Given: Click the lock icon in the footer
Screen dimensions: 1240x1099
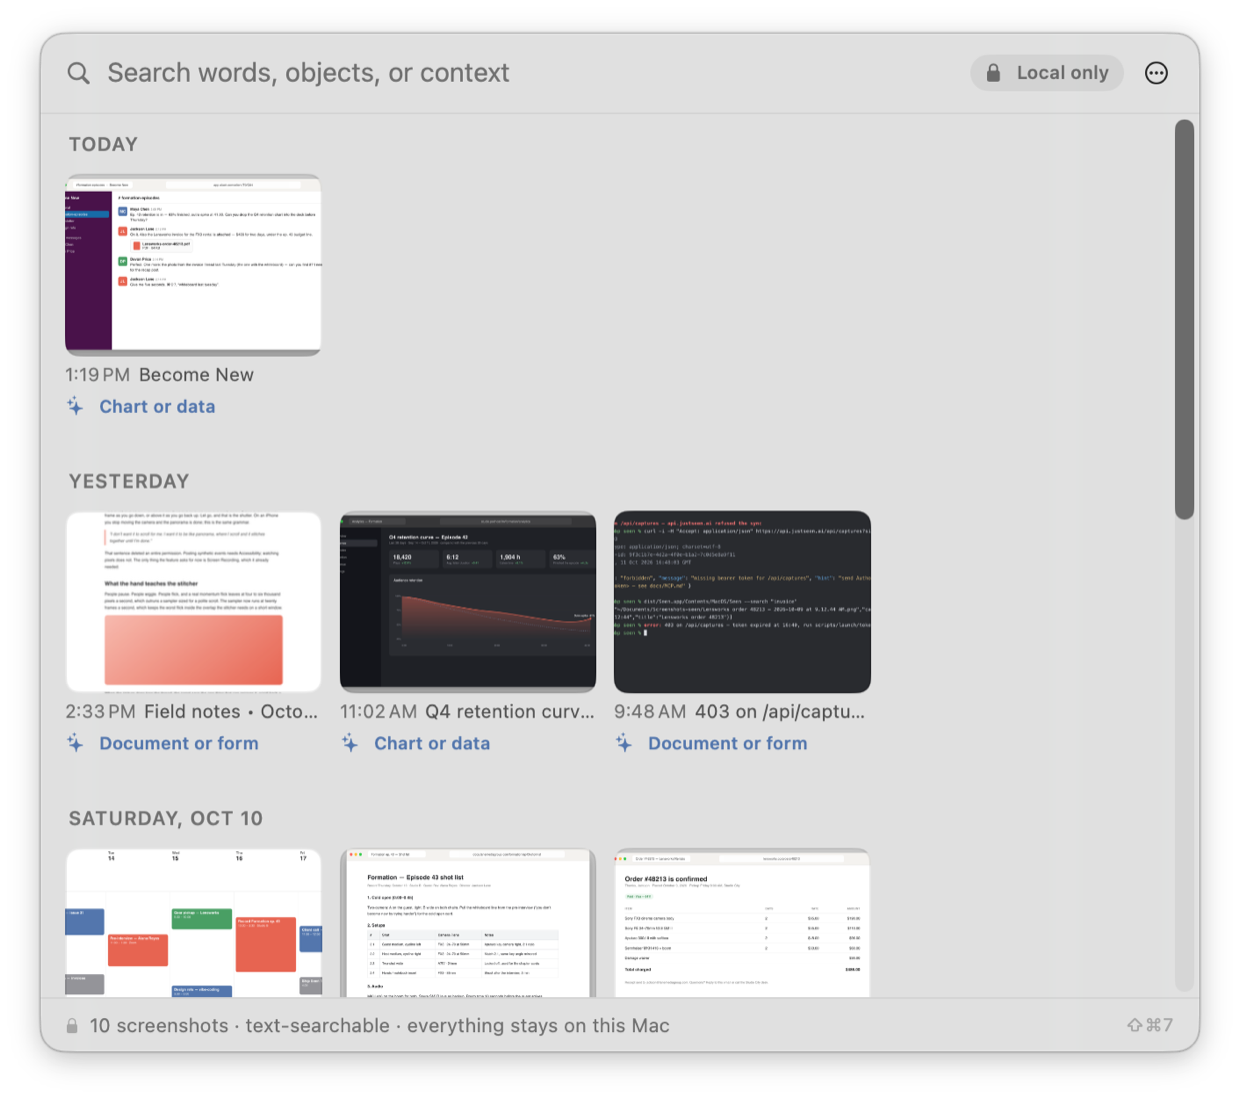Looking at the screenshot, I should coord(72,1026).
